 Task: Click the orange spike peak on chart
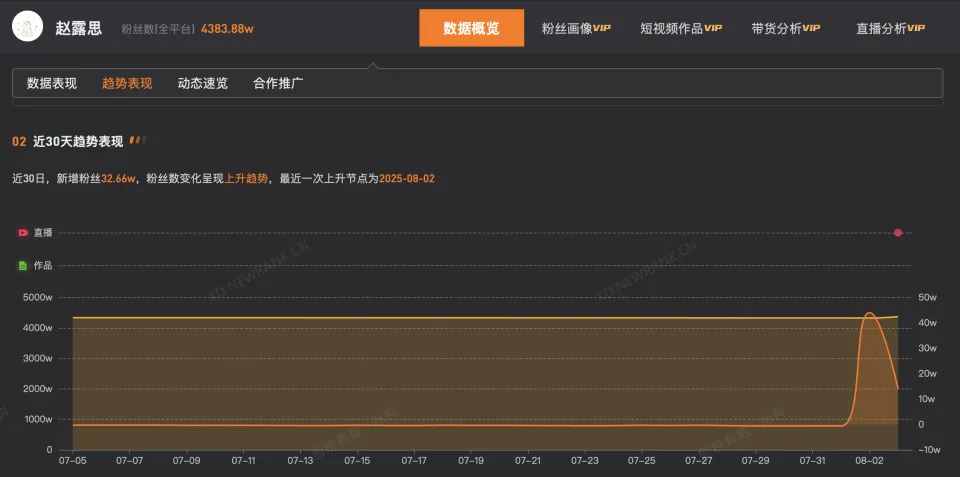coord(869,314)
